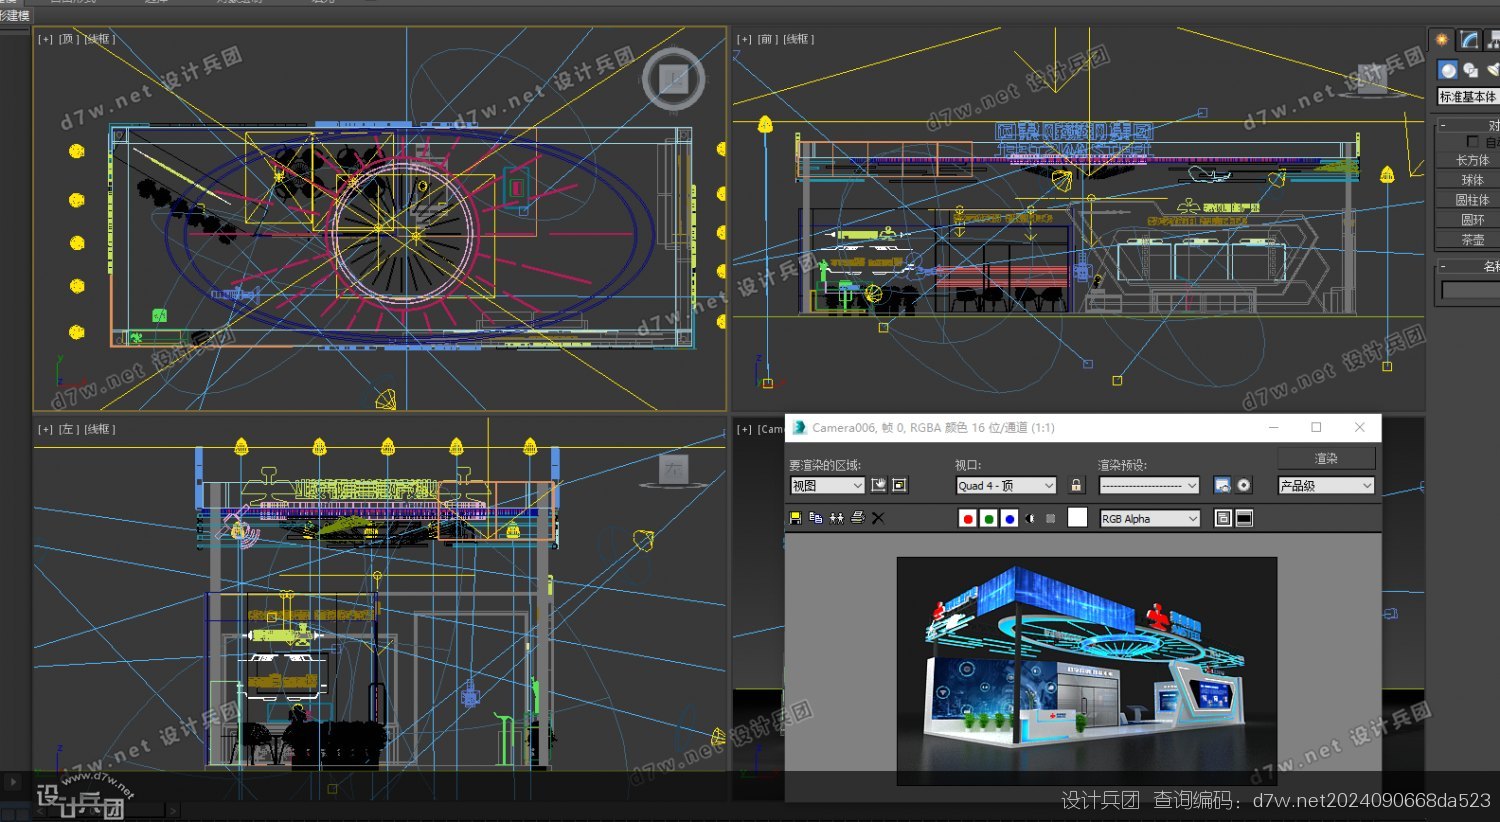
Task: Open [+] menu of front viewport
Action: click(x=744, y=39)
